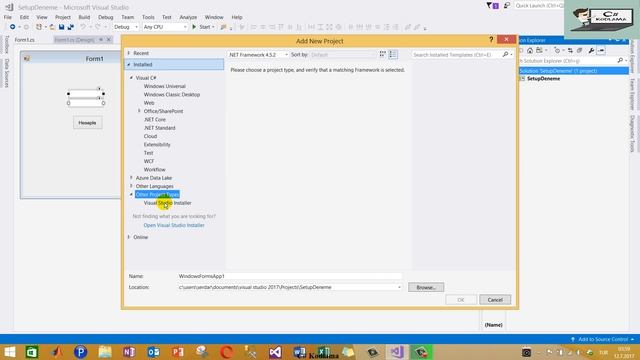Open Outlook from the taskbar
Image resolution: width=640 pixels, height=360 pixels.
(x=153, y=352)
